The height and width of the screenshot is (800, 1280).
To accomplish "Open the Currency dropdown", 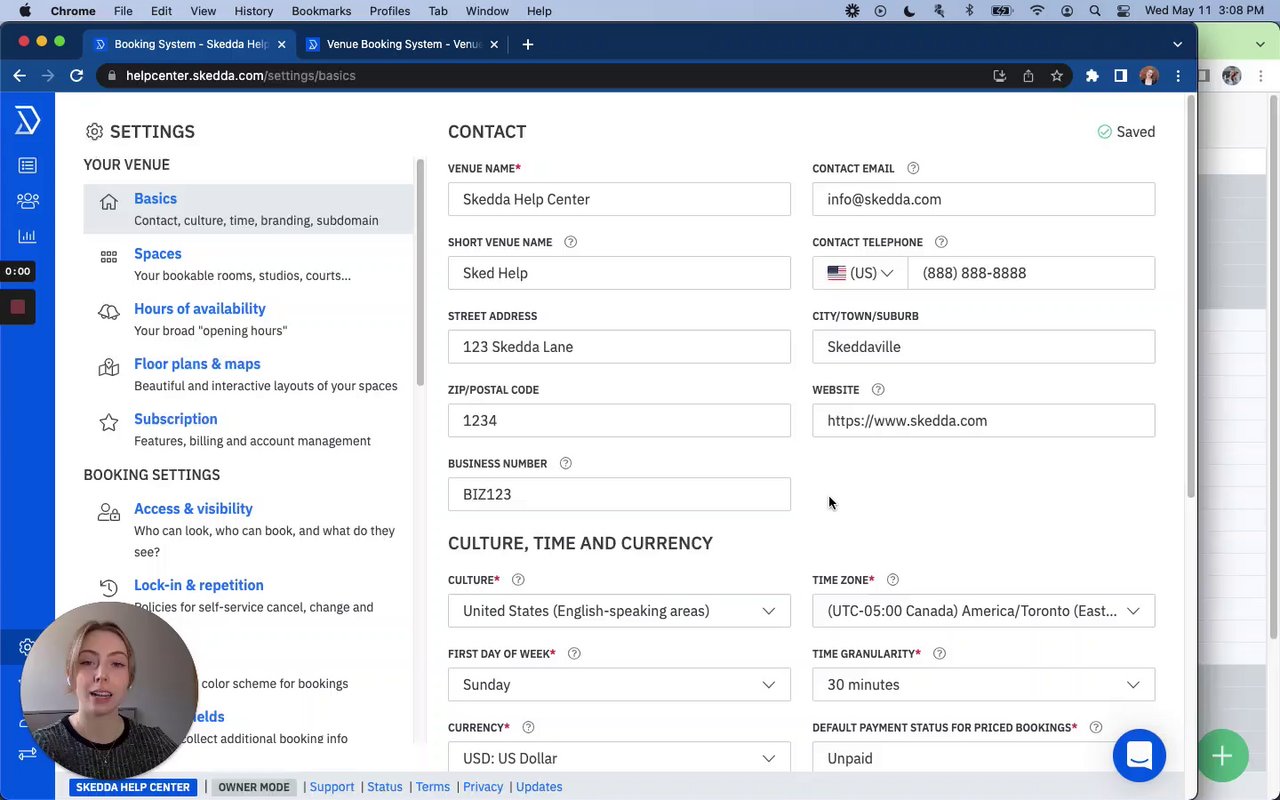I will tap(619, 758).
